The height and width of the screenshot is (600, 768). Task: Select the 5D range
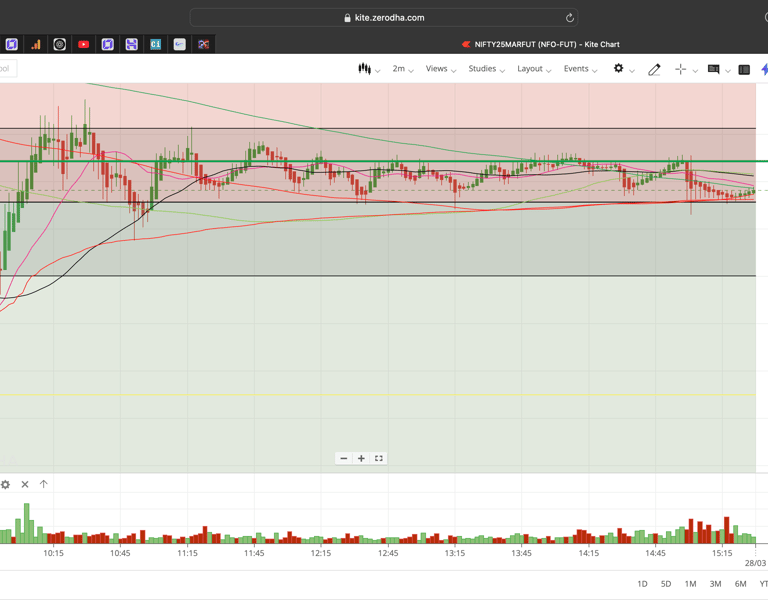tap(666, 584)
